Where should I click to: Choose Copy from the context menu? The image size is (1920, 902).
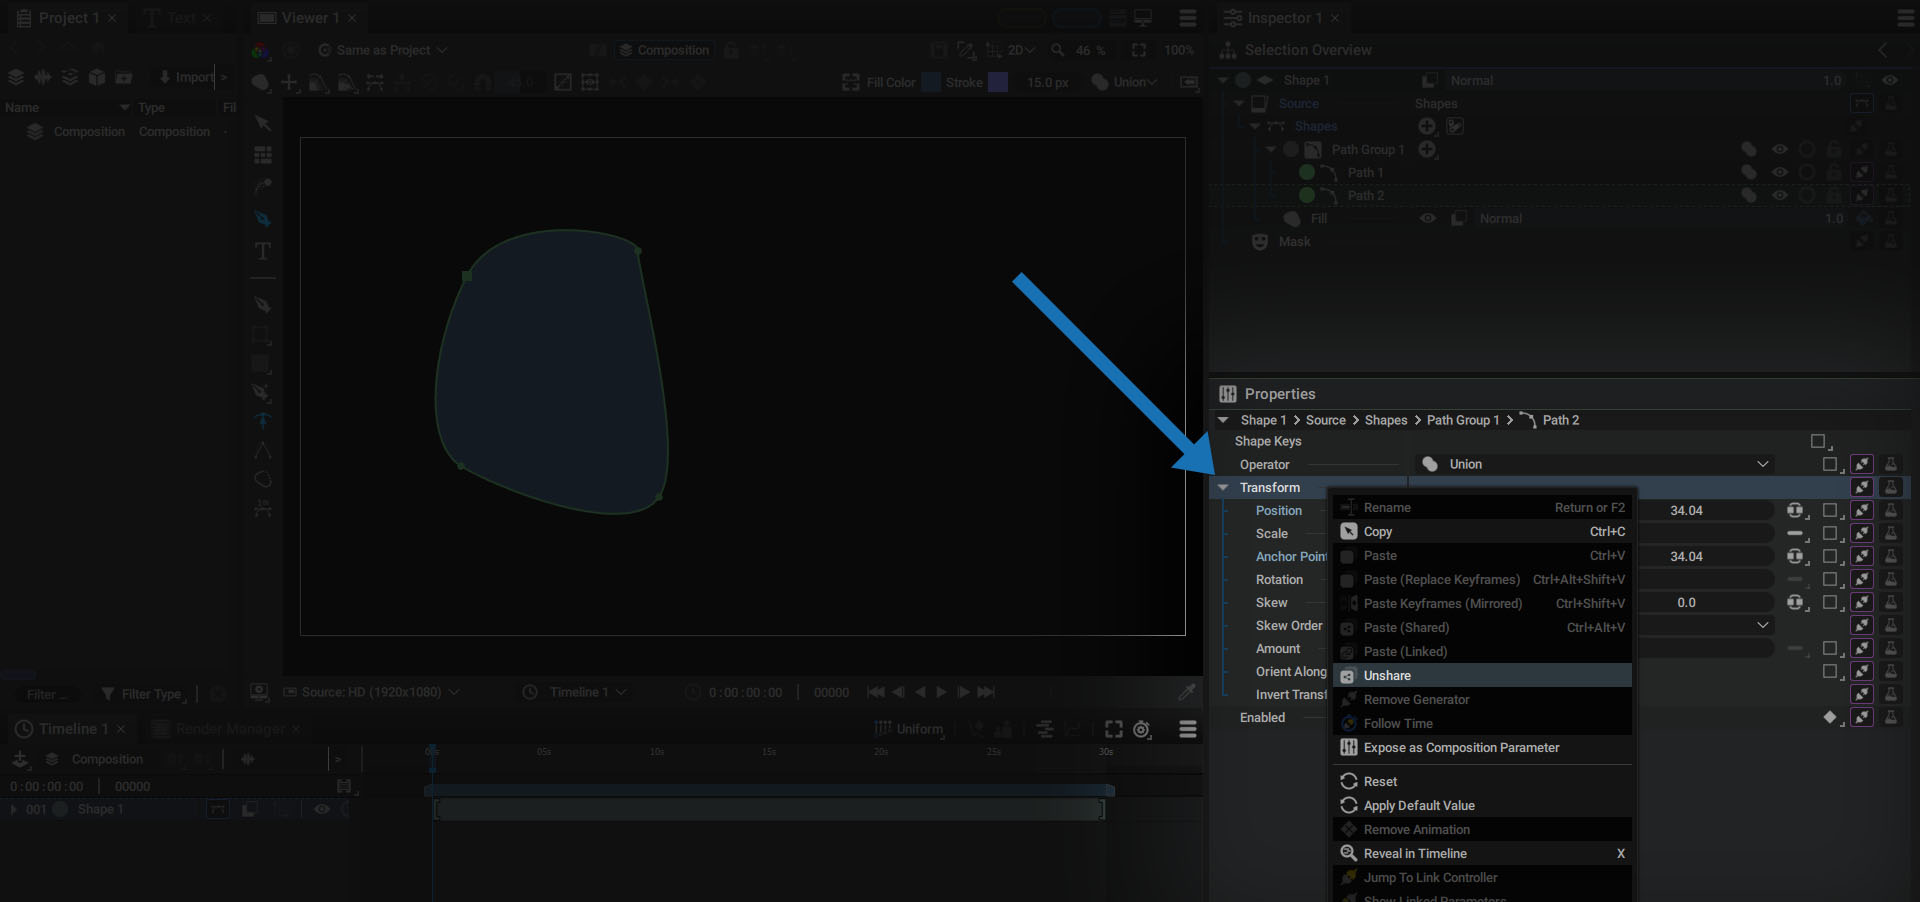click(1483, 532)
